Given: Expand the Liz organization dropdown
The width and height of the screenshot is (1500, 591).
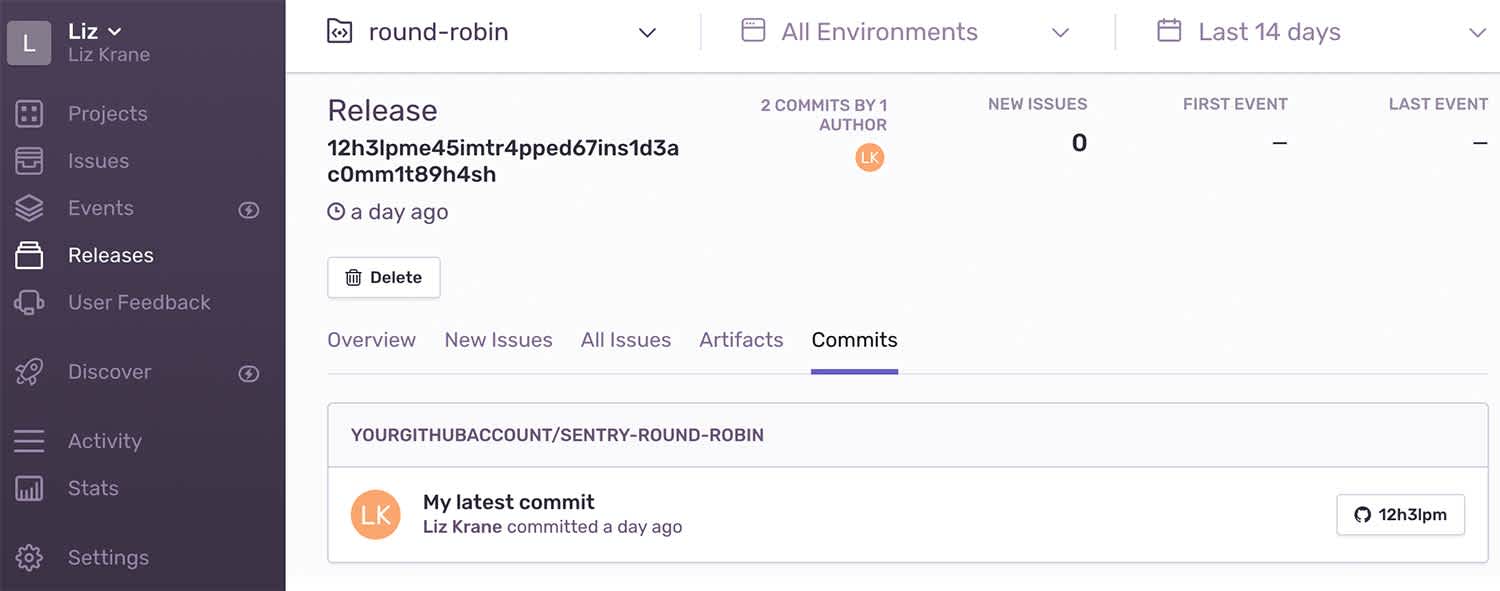Looking at the screenshot, I should 95,32.
